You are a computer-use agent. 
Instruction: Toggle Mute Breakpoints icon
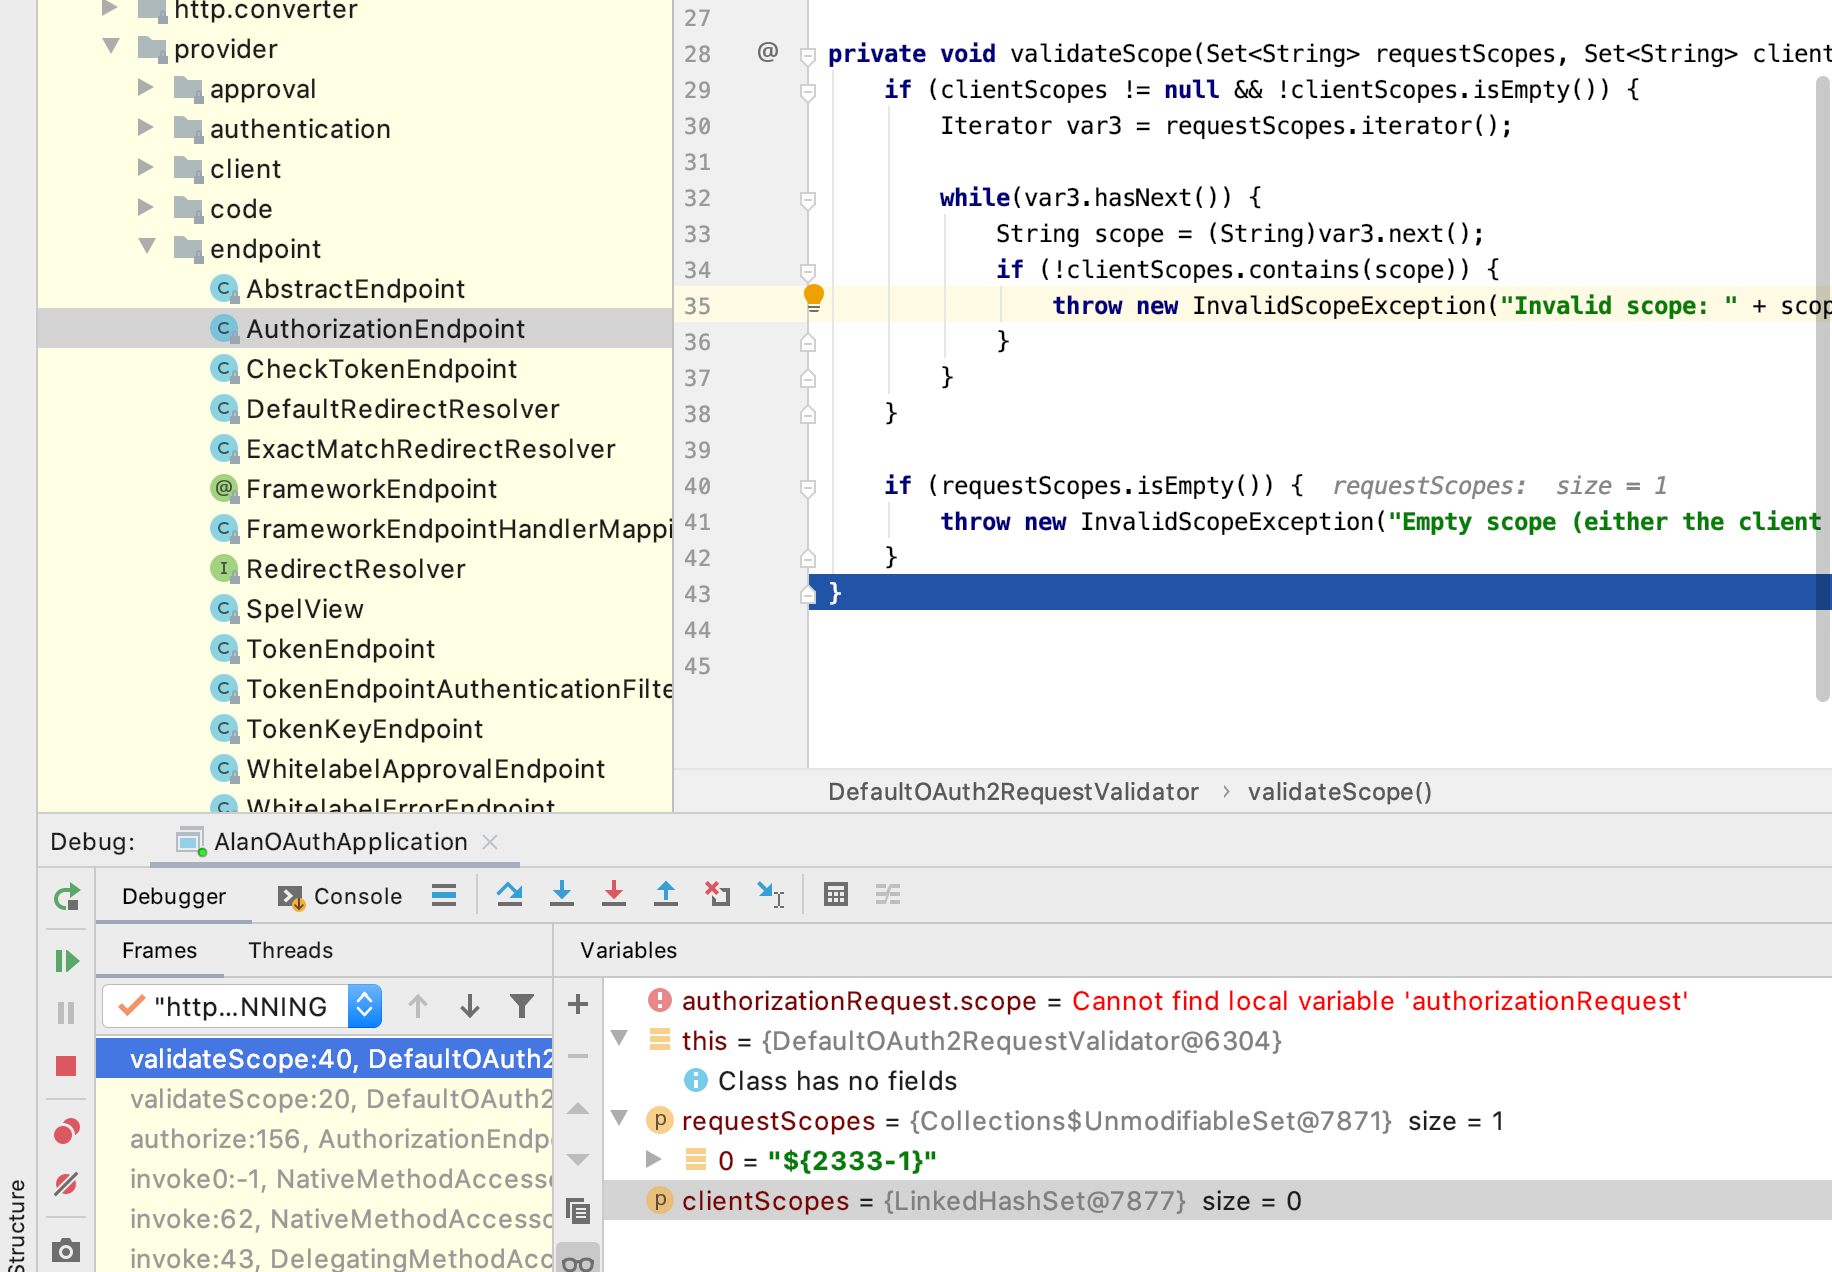coord(66,1184)
